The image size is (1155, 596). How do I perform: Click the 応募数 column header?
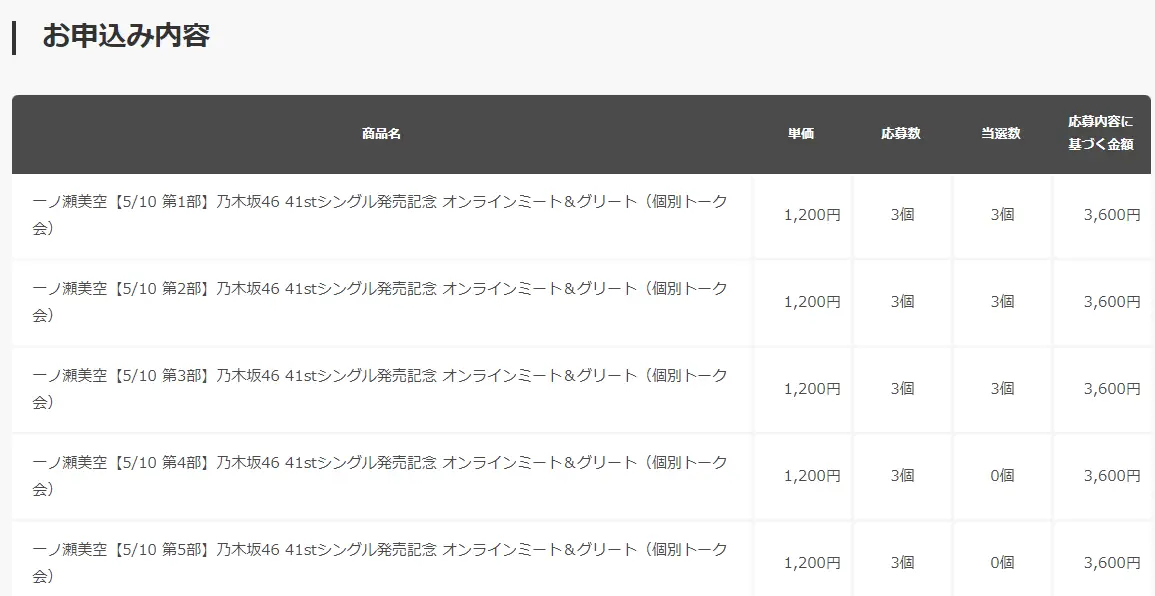coord(901,134)
